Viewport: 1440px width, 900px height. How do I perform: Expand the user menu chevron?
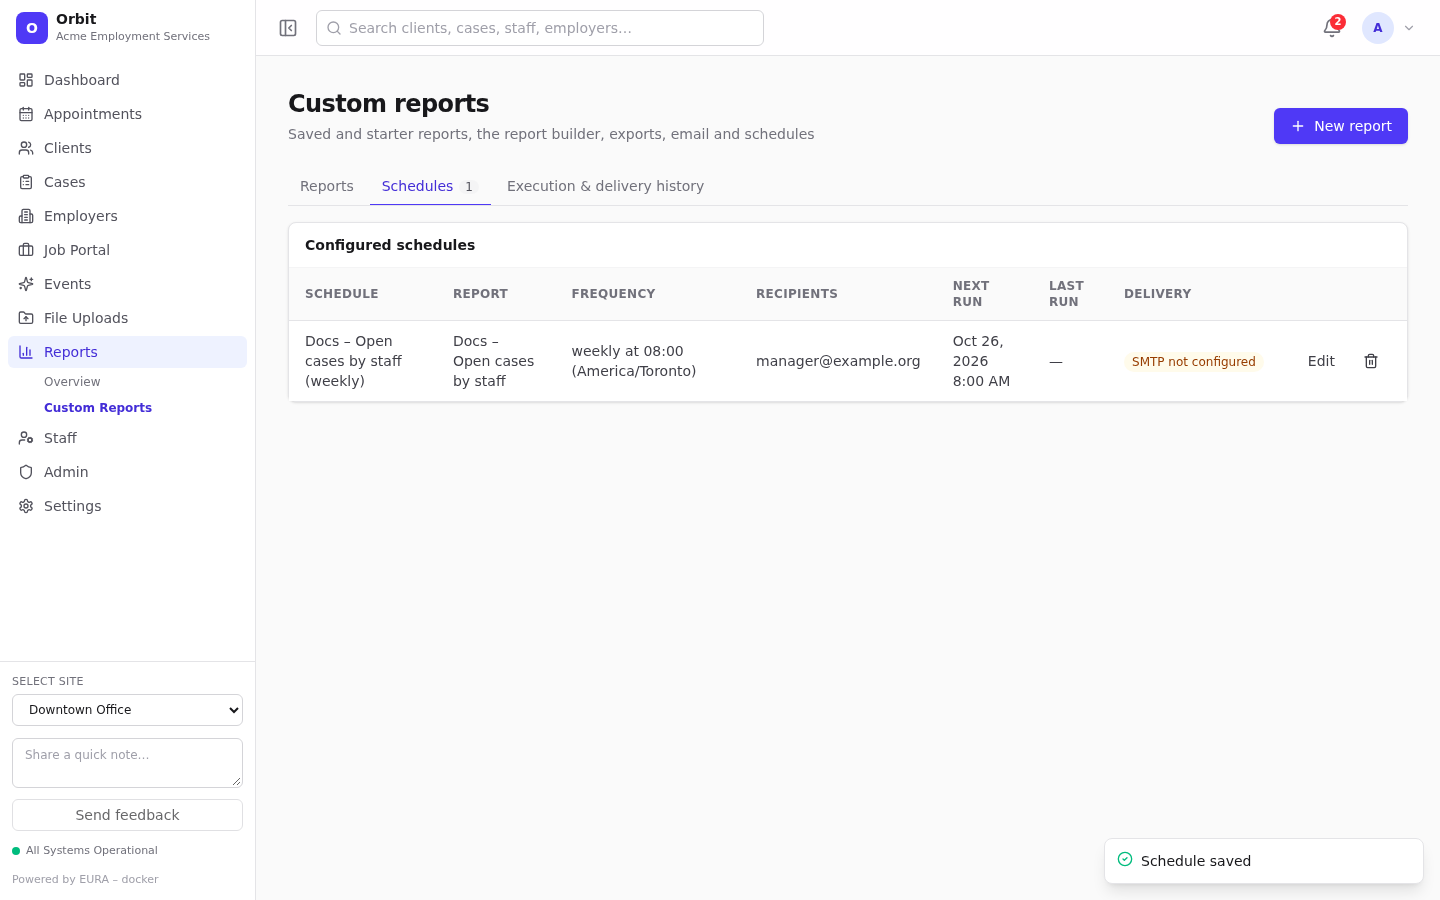pyautogui.click(x=1409, y=28)
